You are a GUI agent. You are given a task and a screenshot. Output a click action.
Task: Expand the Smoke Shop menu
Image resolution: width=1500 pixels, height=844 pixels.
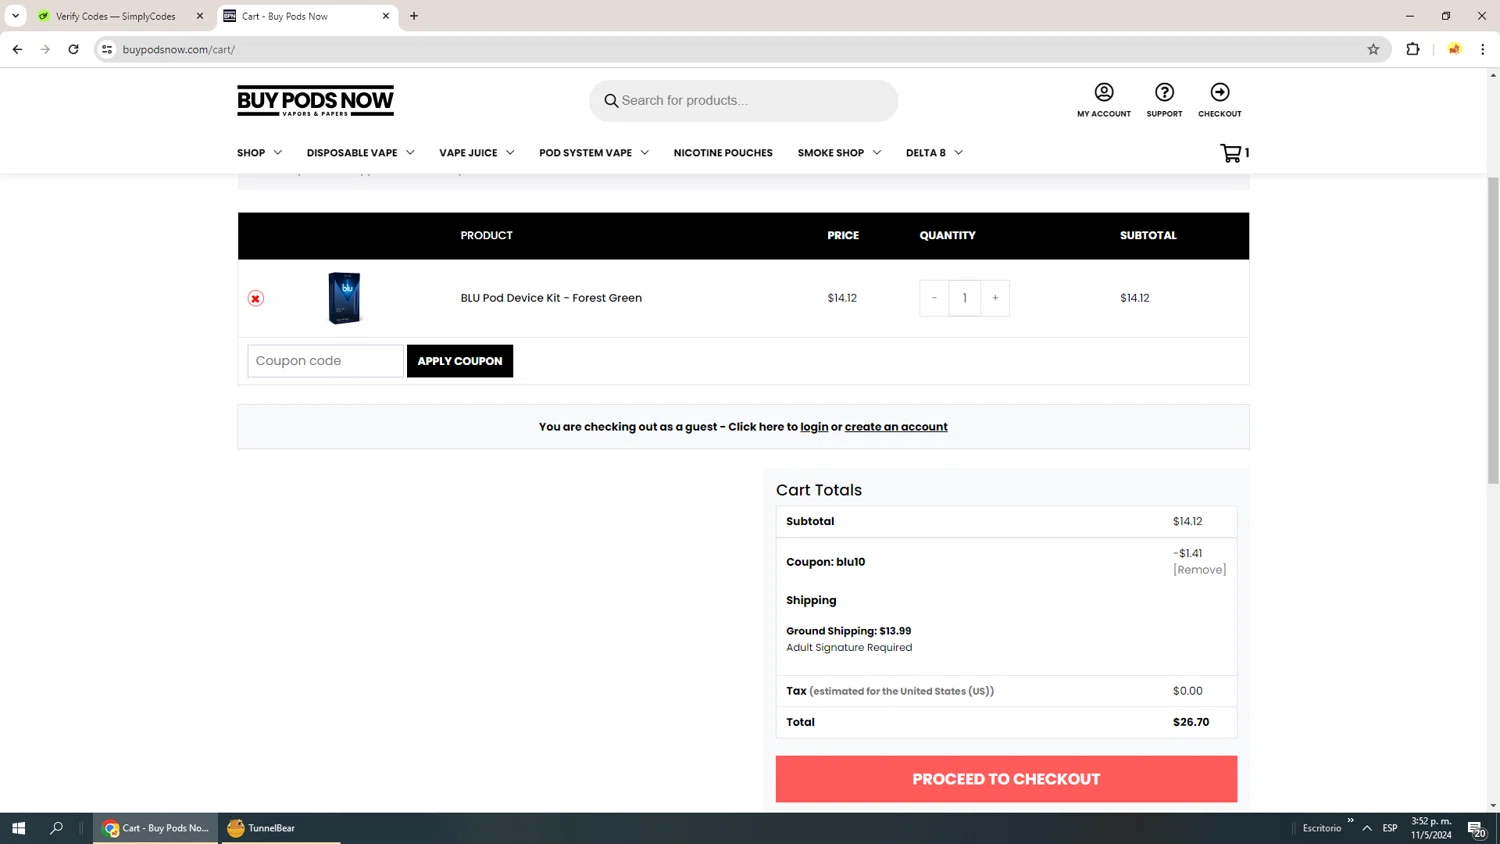pos(839,153)
